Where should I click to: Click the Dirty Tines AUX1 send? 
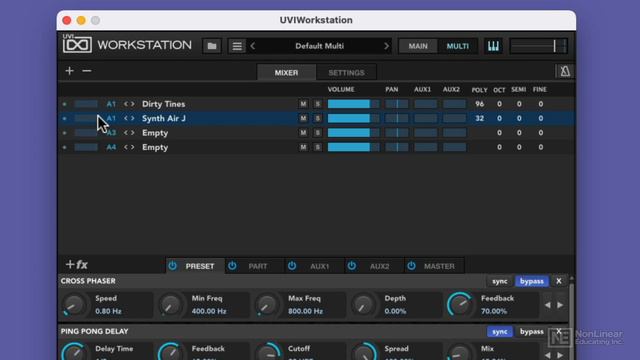425,104
